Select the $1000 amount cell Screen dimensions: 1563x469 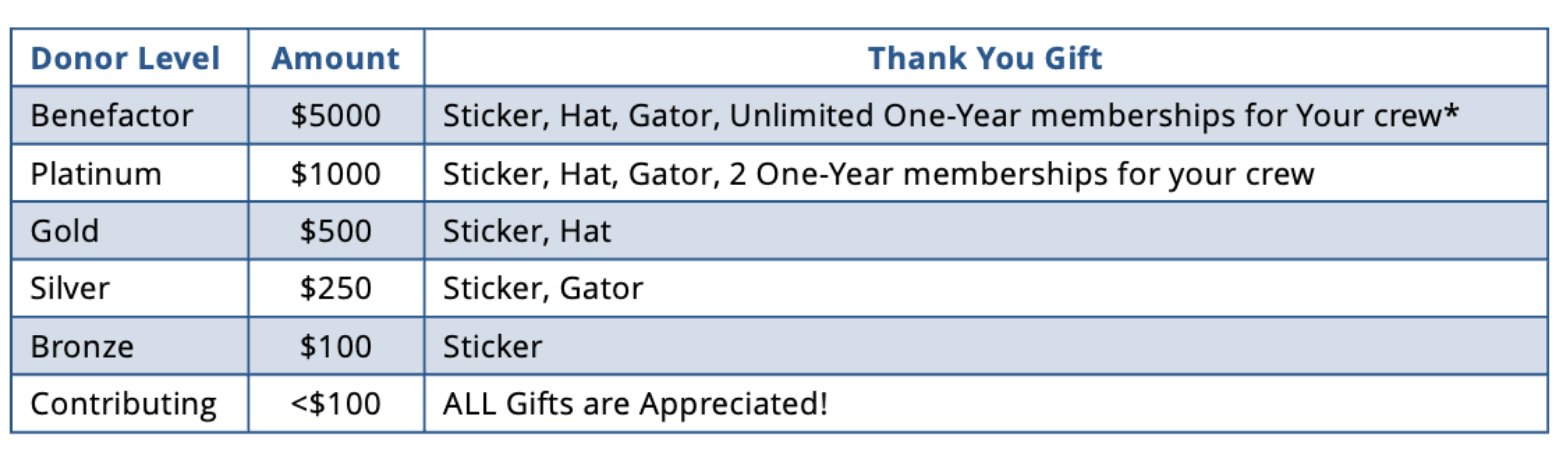(x=336, y=174)
